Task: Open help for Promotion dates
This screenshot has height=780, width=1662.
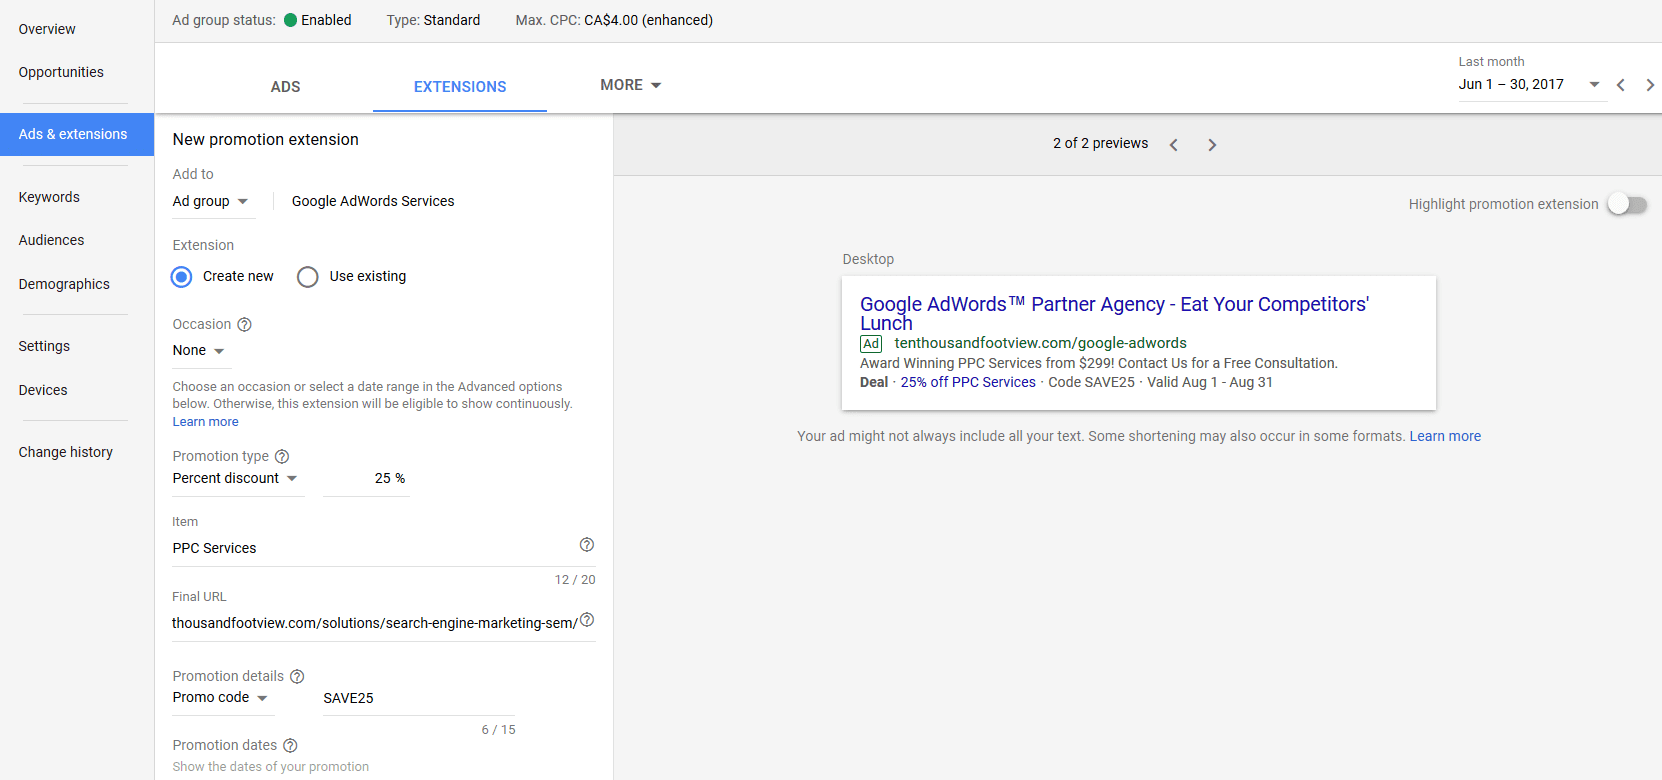Action: [290, 745]
